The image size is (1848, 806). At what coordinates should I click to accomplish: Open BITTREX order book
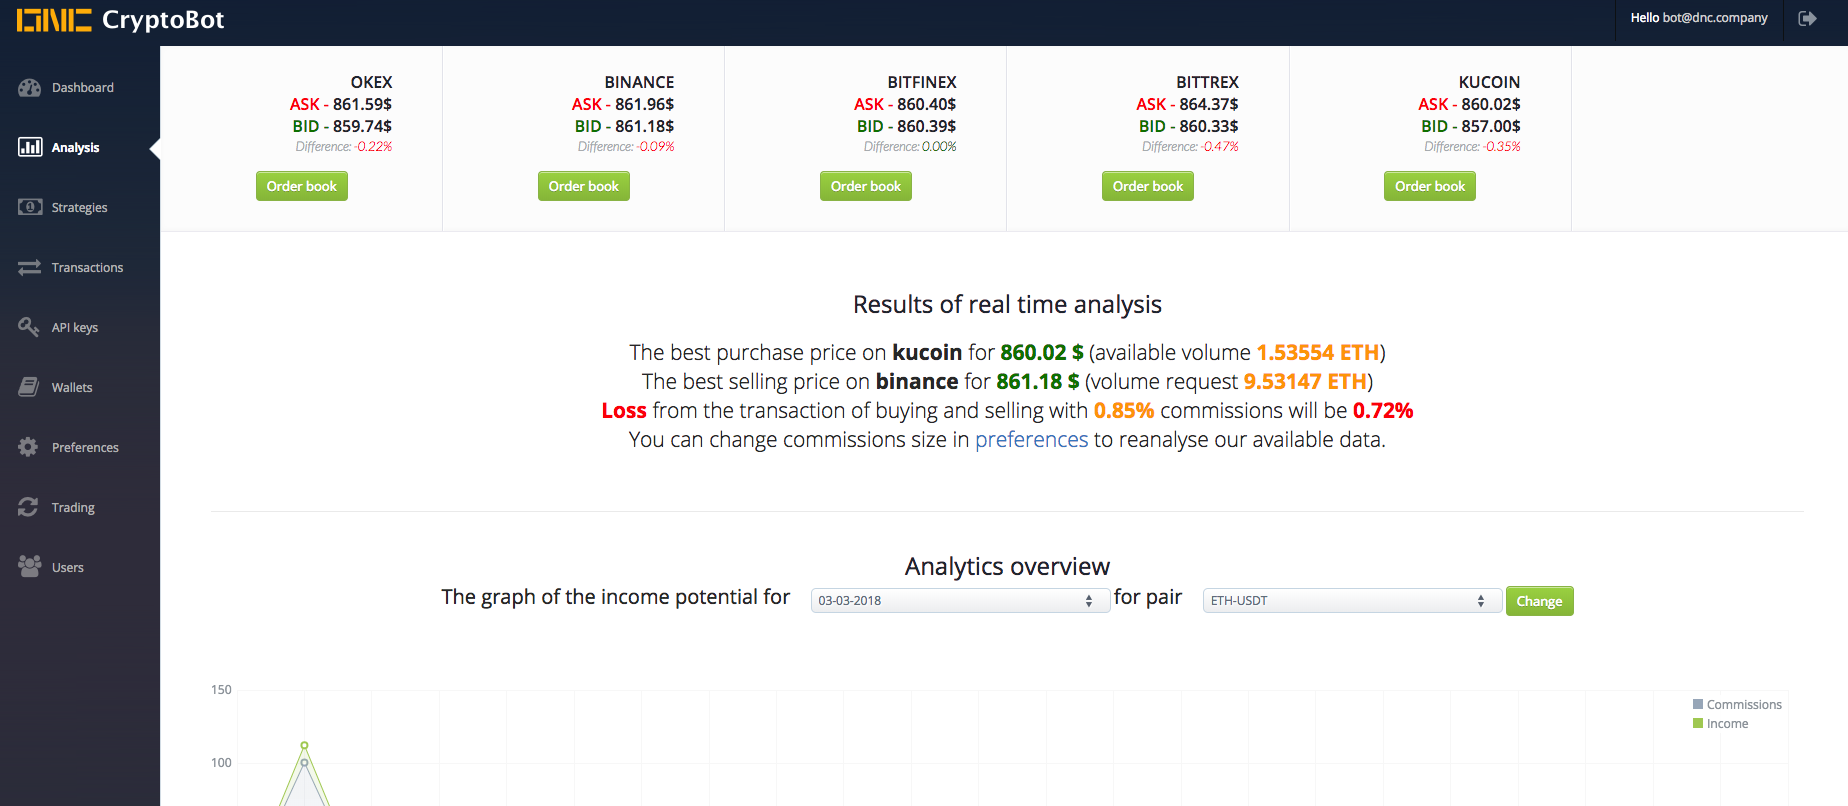[1148, 186]
